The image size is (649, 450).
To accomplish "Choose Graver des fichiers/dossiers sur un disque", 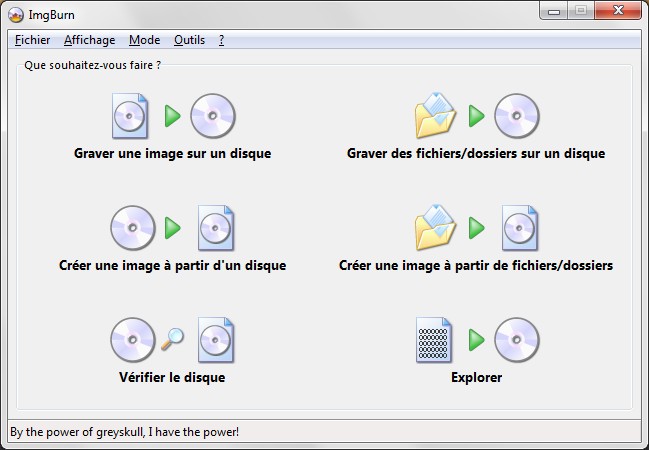I will [x=476, y=154].
